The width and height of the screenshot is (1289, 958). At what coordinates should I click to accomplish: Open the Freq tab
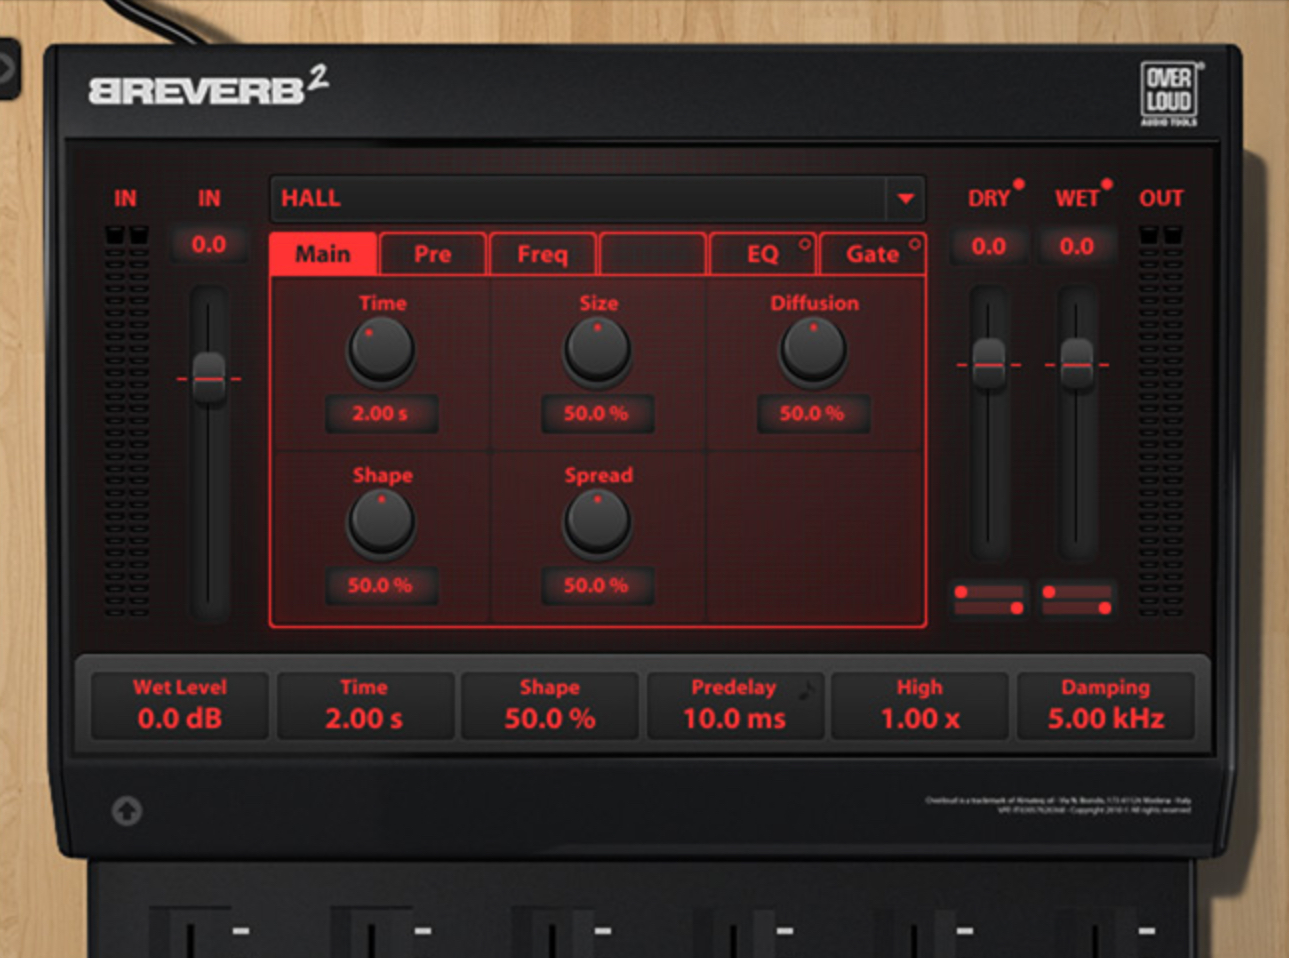pos(542,254)
